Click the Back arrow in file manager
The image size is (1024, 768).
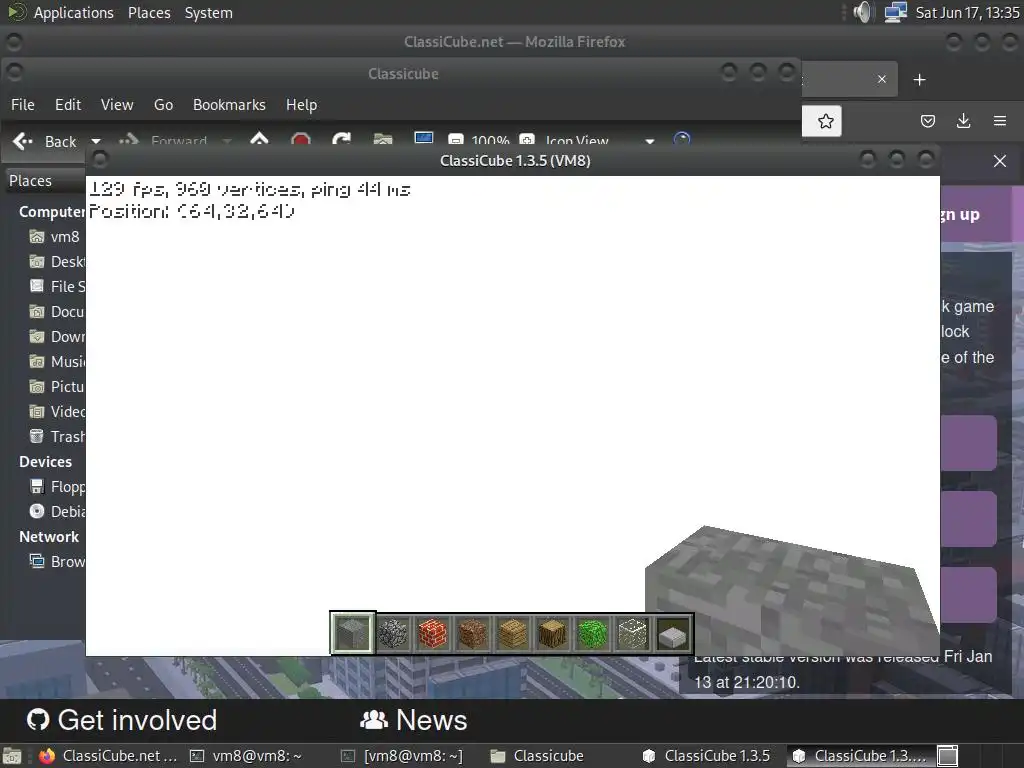(44, 141)
